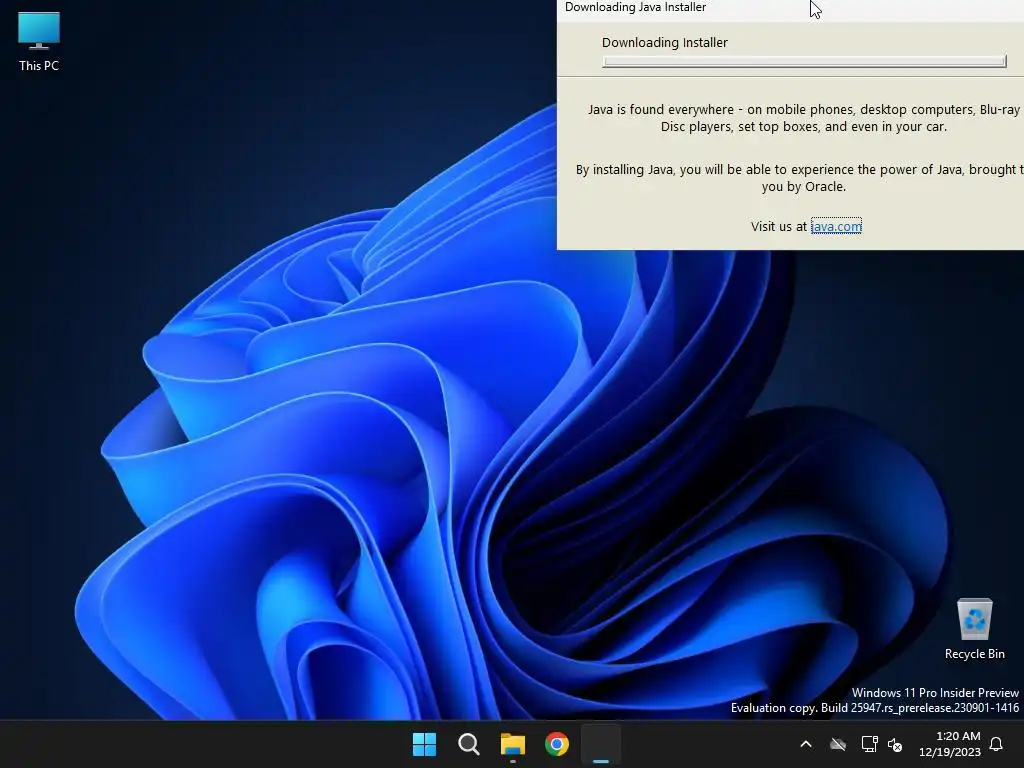The width and height of the screenshot is (1024, 768).
Task: Click the OneDrive cloud tray icon
Action: click(838, 744)
